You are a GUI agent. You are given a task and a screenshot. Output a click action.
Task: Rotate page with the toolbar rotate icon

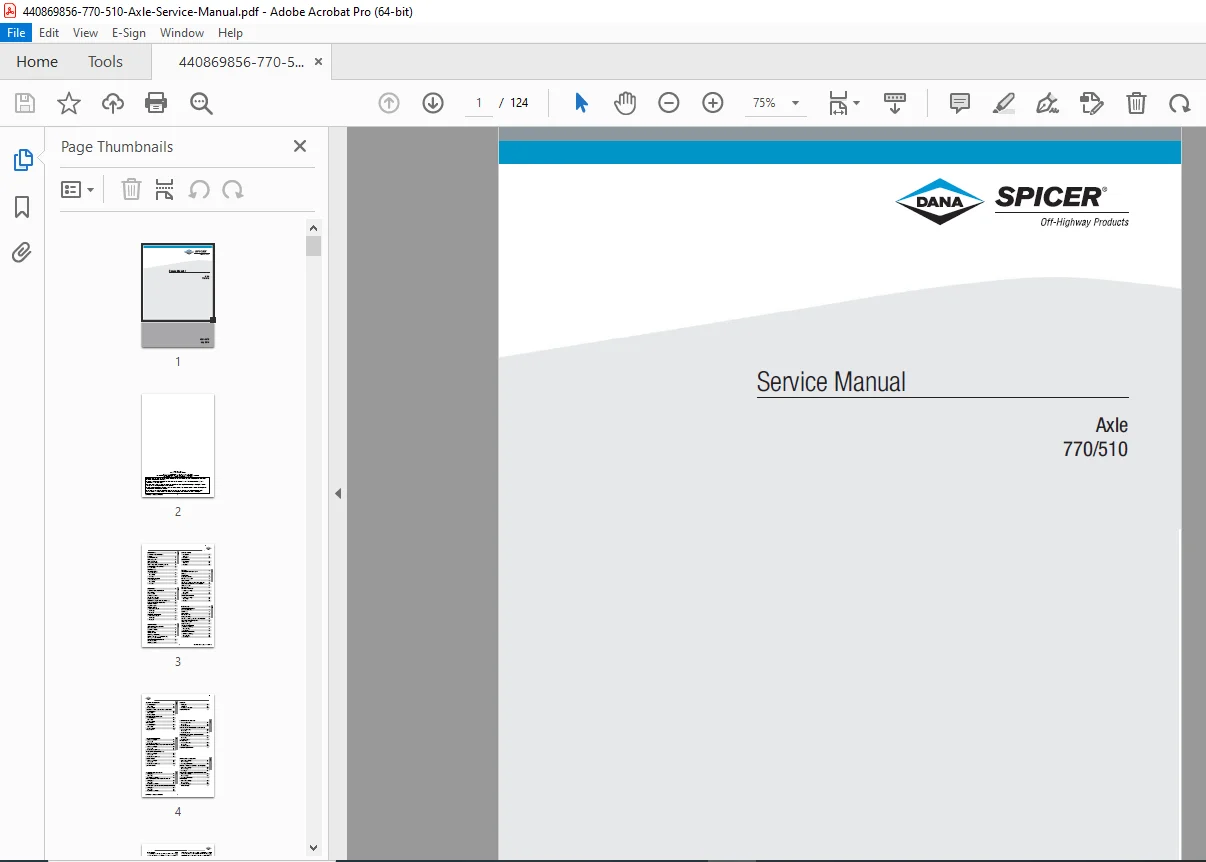click(1180, 103)
